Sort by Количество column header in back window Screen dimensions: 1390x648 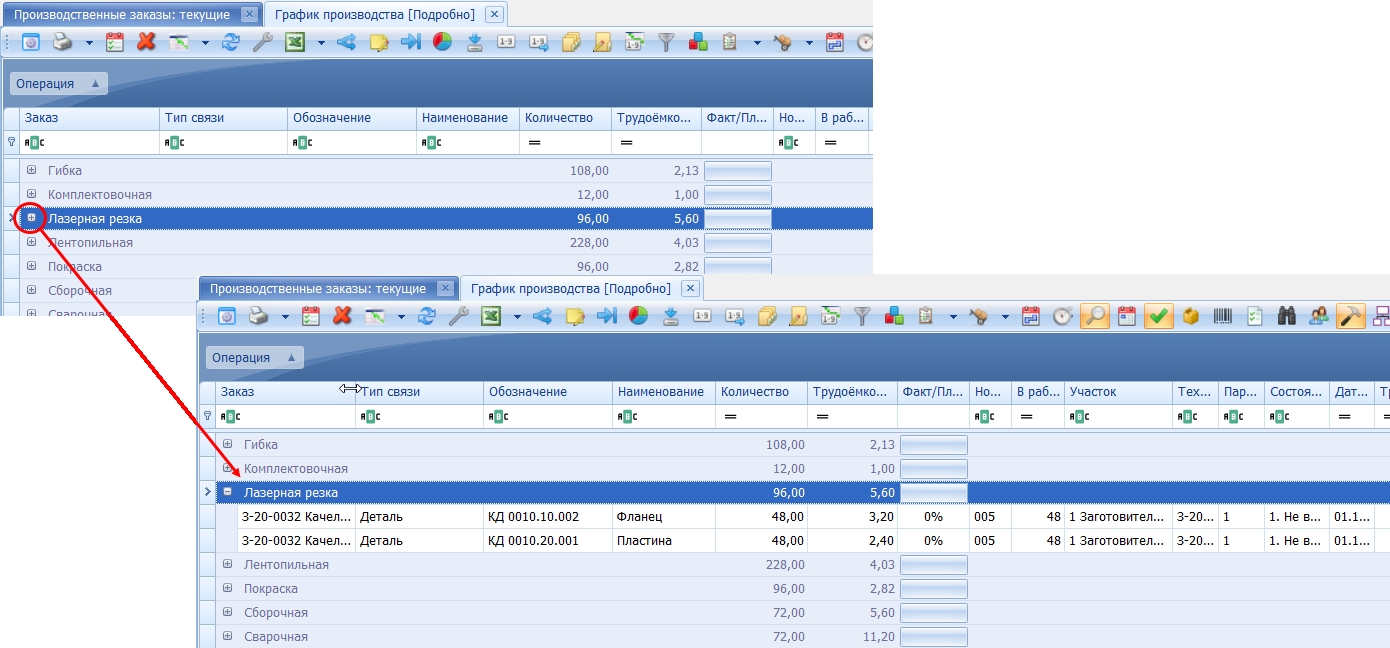566,118
